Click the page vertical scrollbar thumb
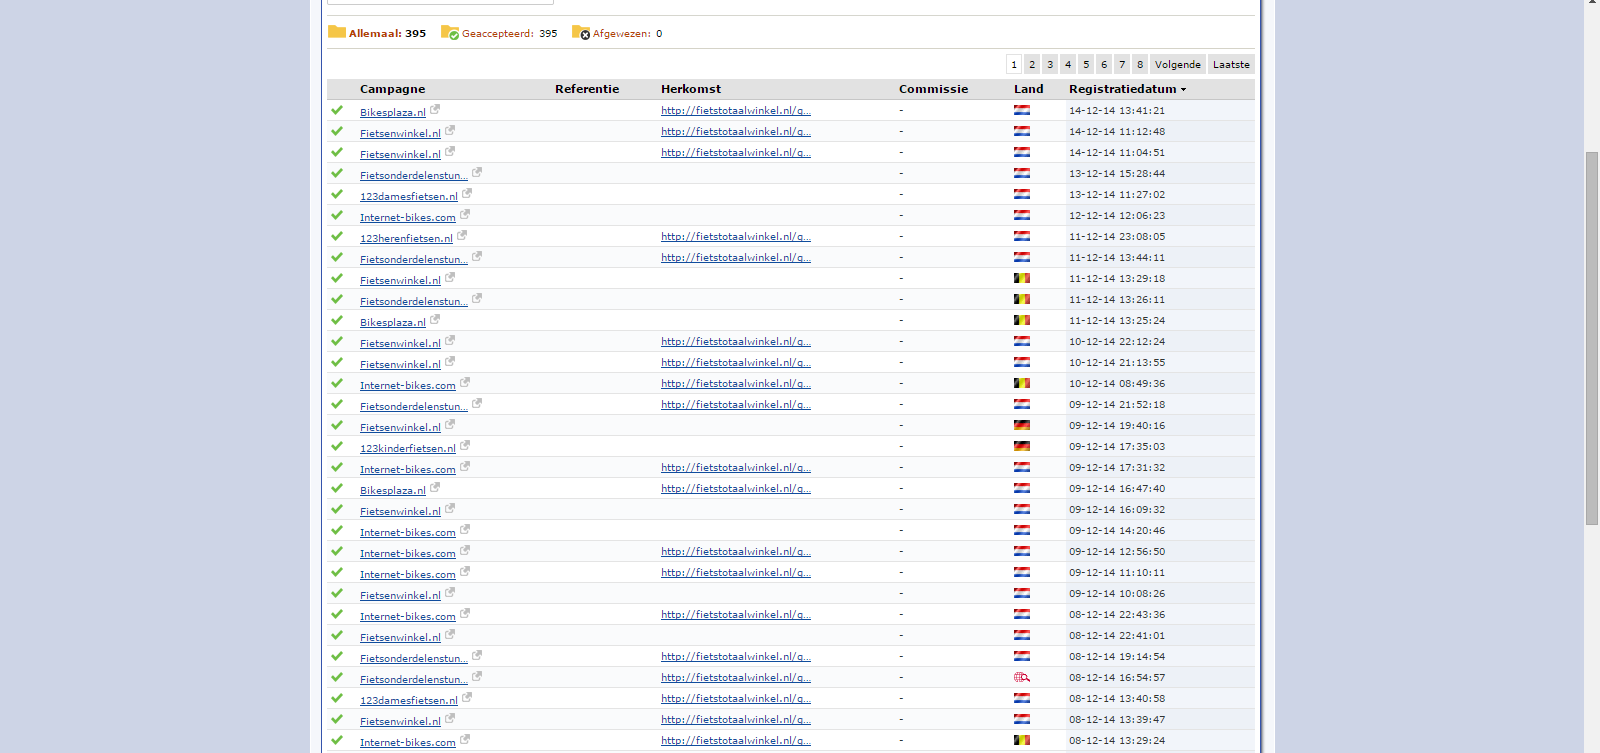This screenshot has width=1600, height=753. [1592, 338]
